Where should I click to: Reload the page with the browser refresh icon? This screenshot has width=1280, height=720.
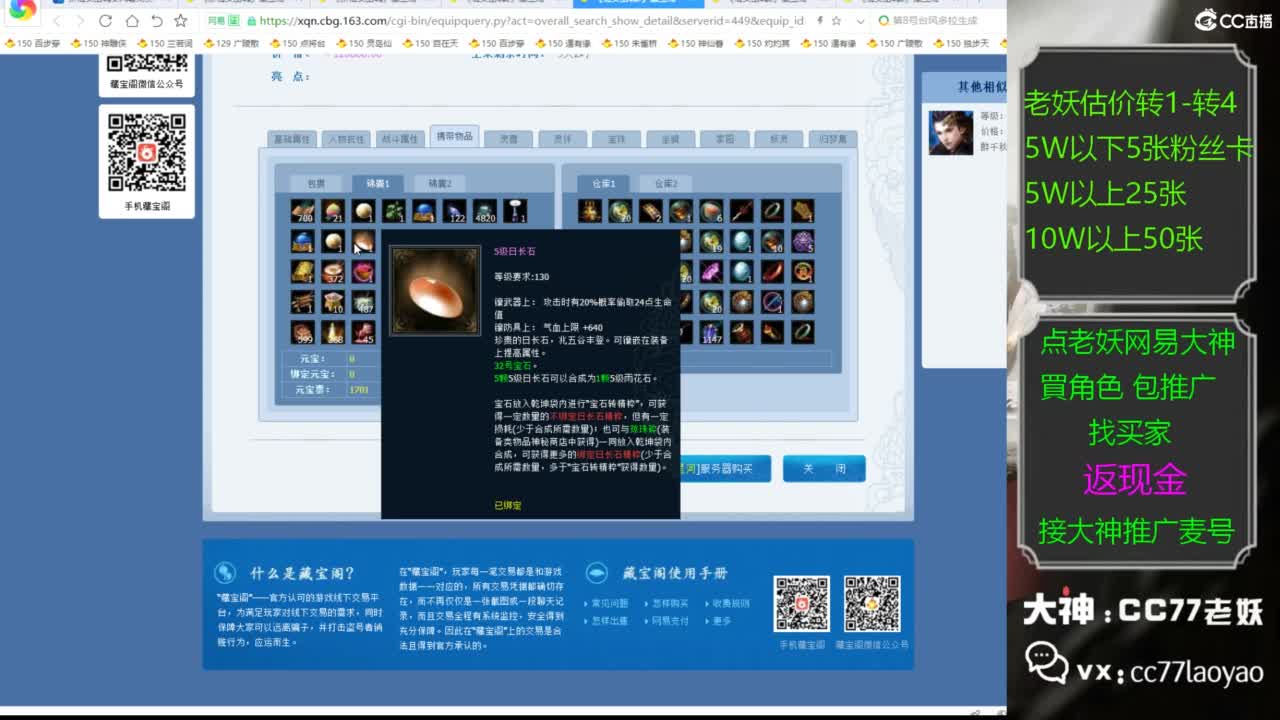105,20
